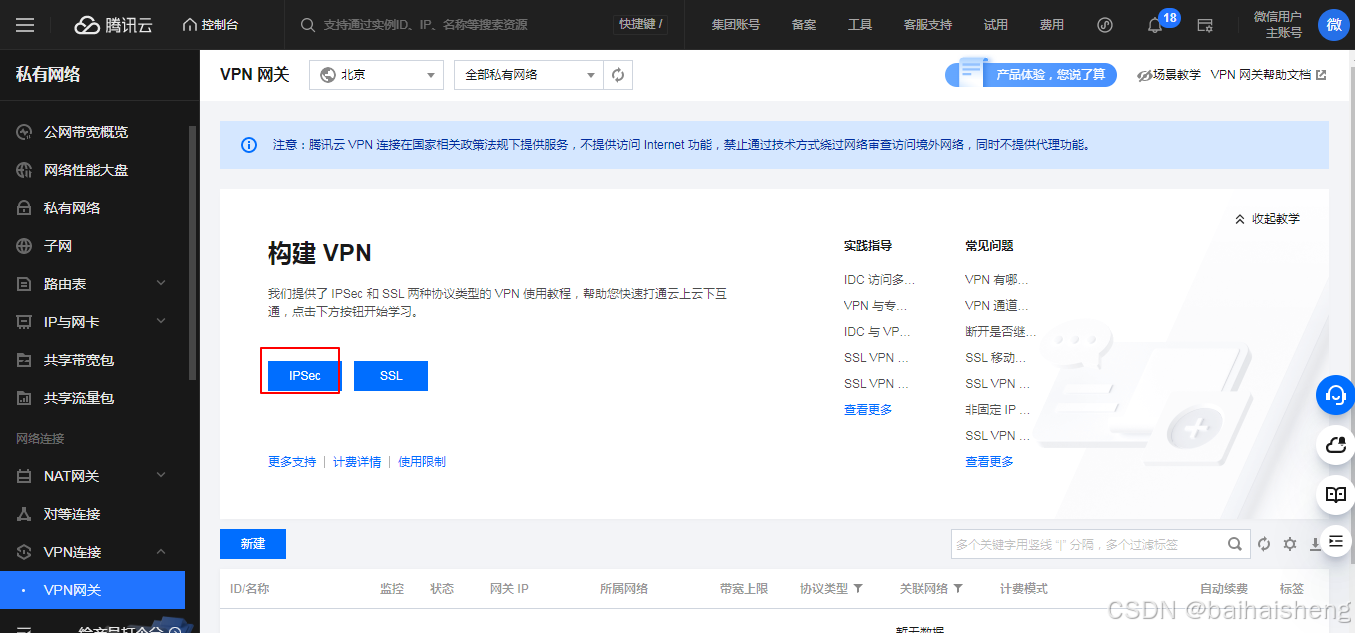Viewport: 1355px width, 633px height.
Task: Select the VPN网关 sidebar entry
Action: 93,590
